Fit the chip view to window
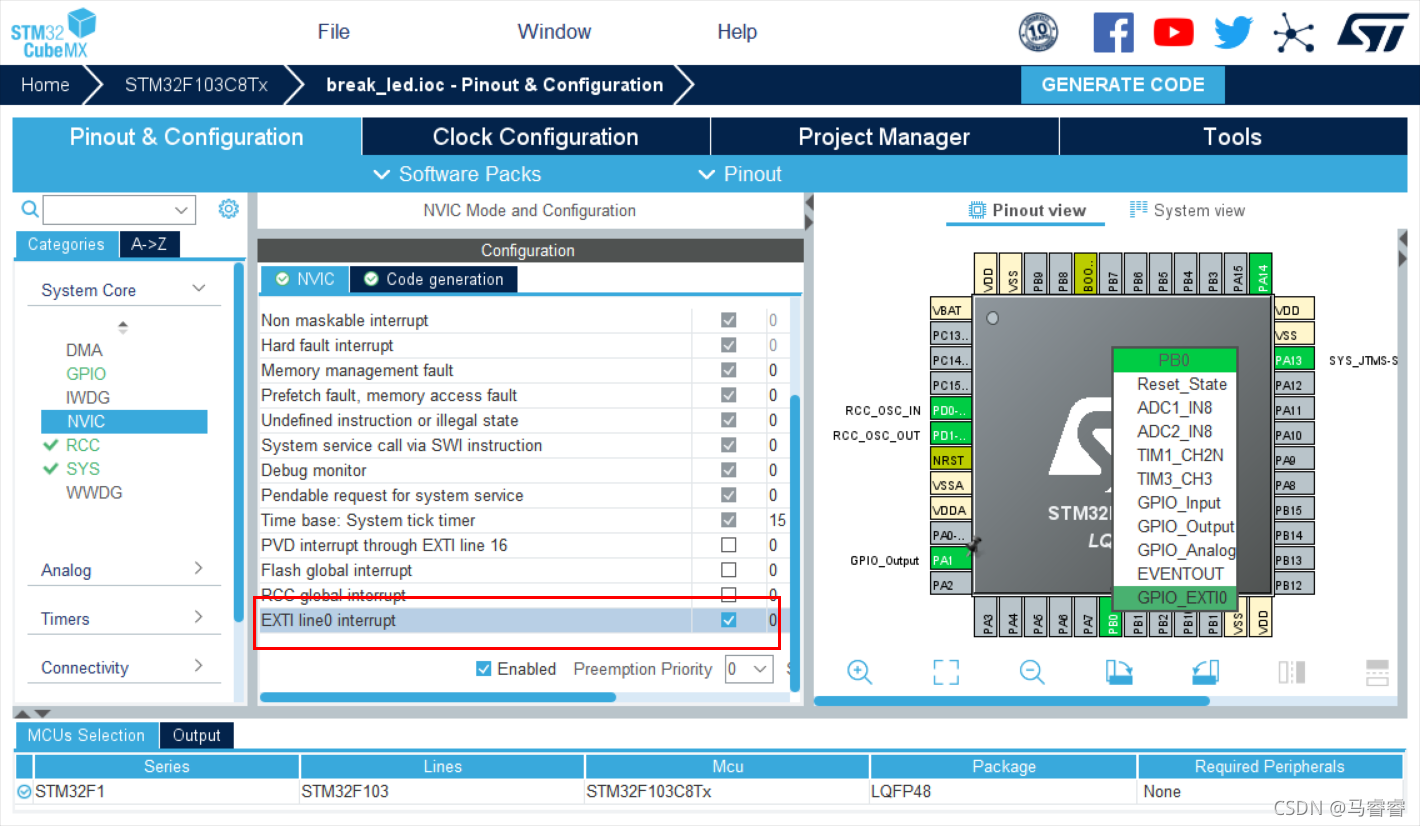1420x826 pixels. [x=946, y=671]
